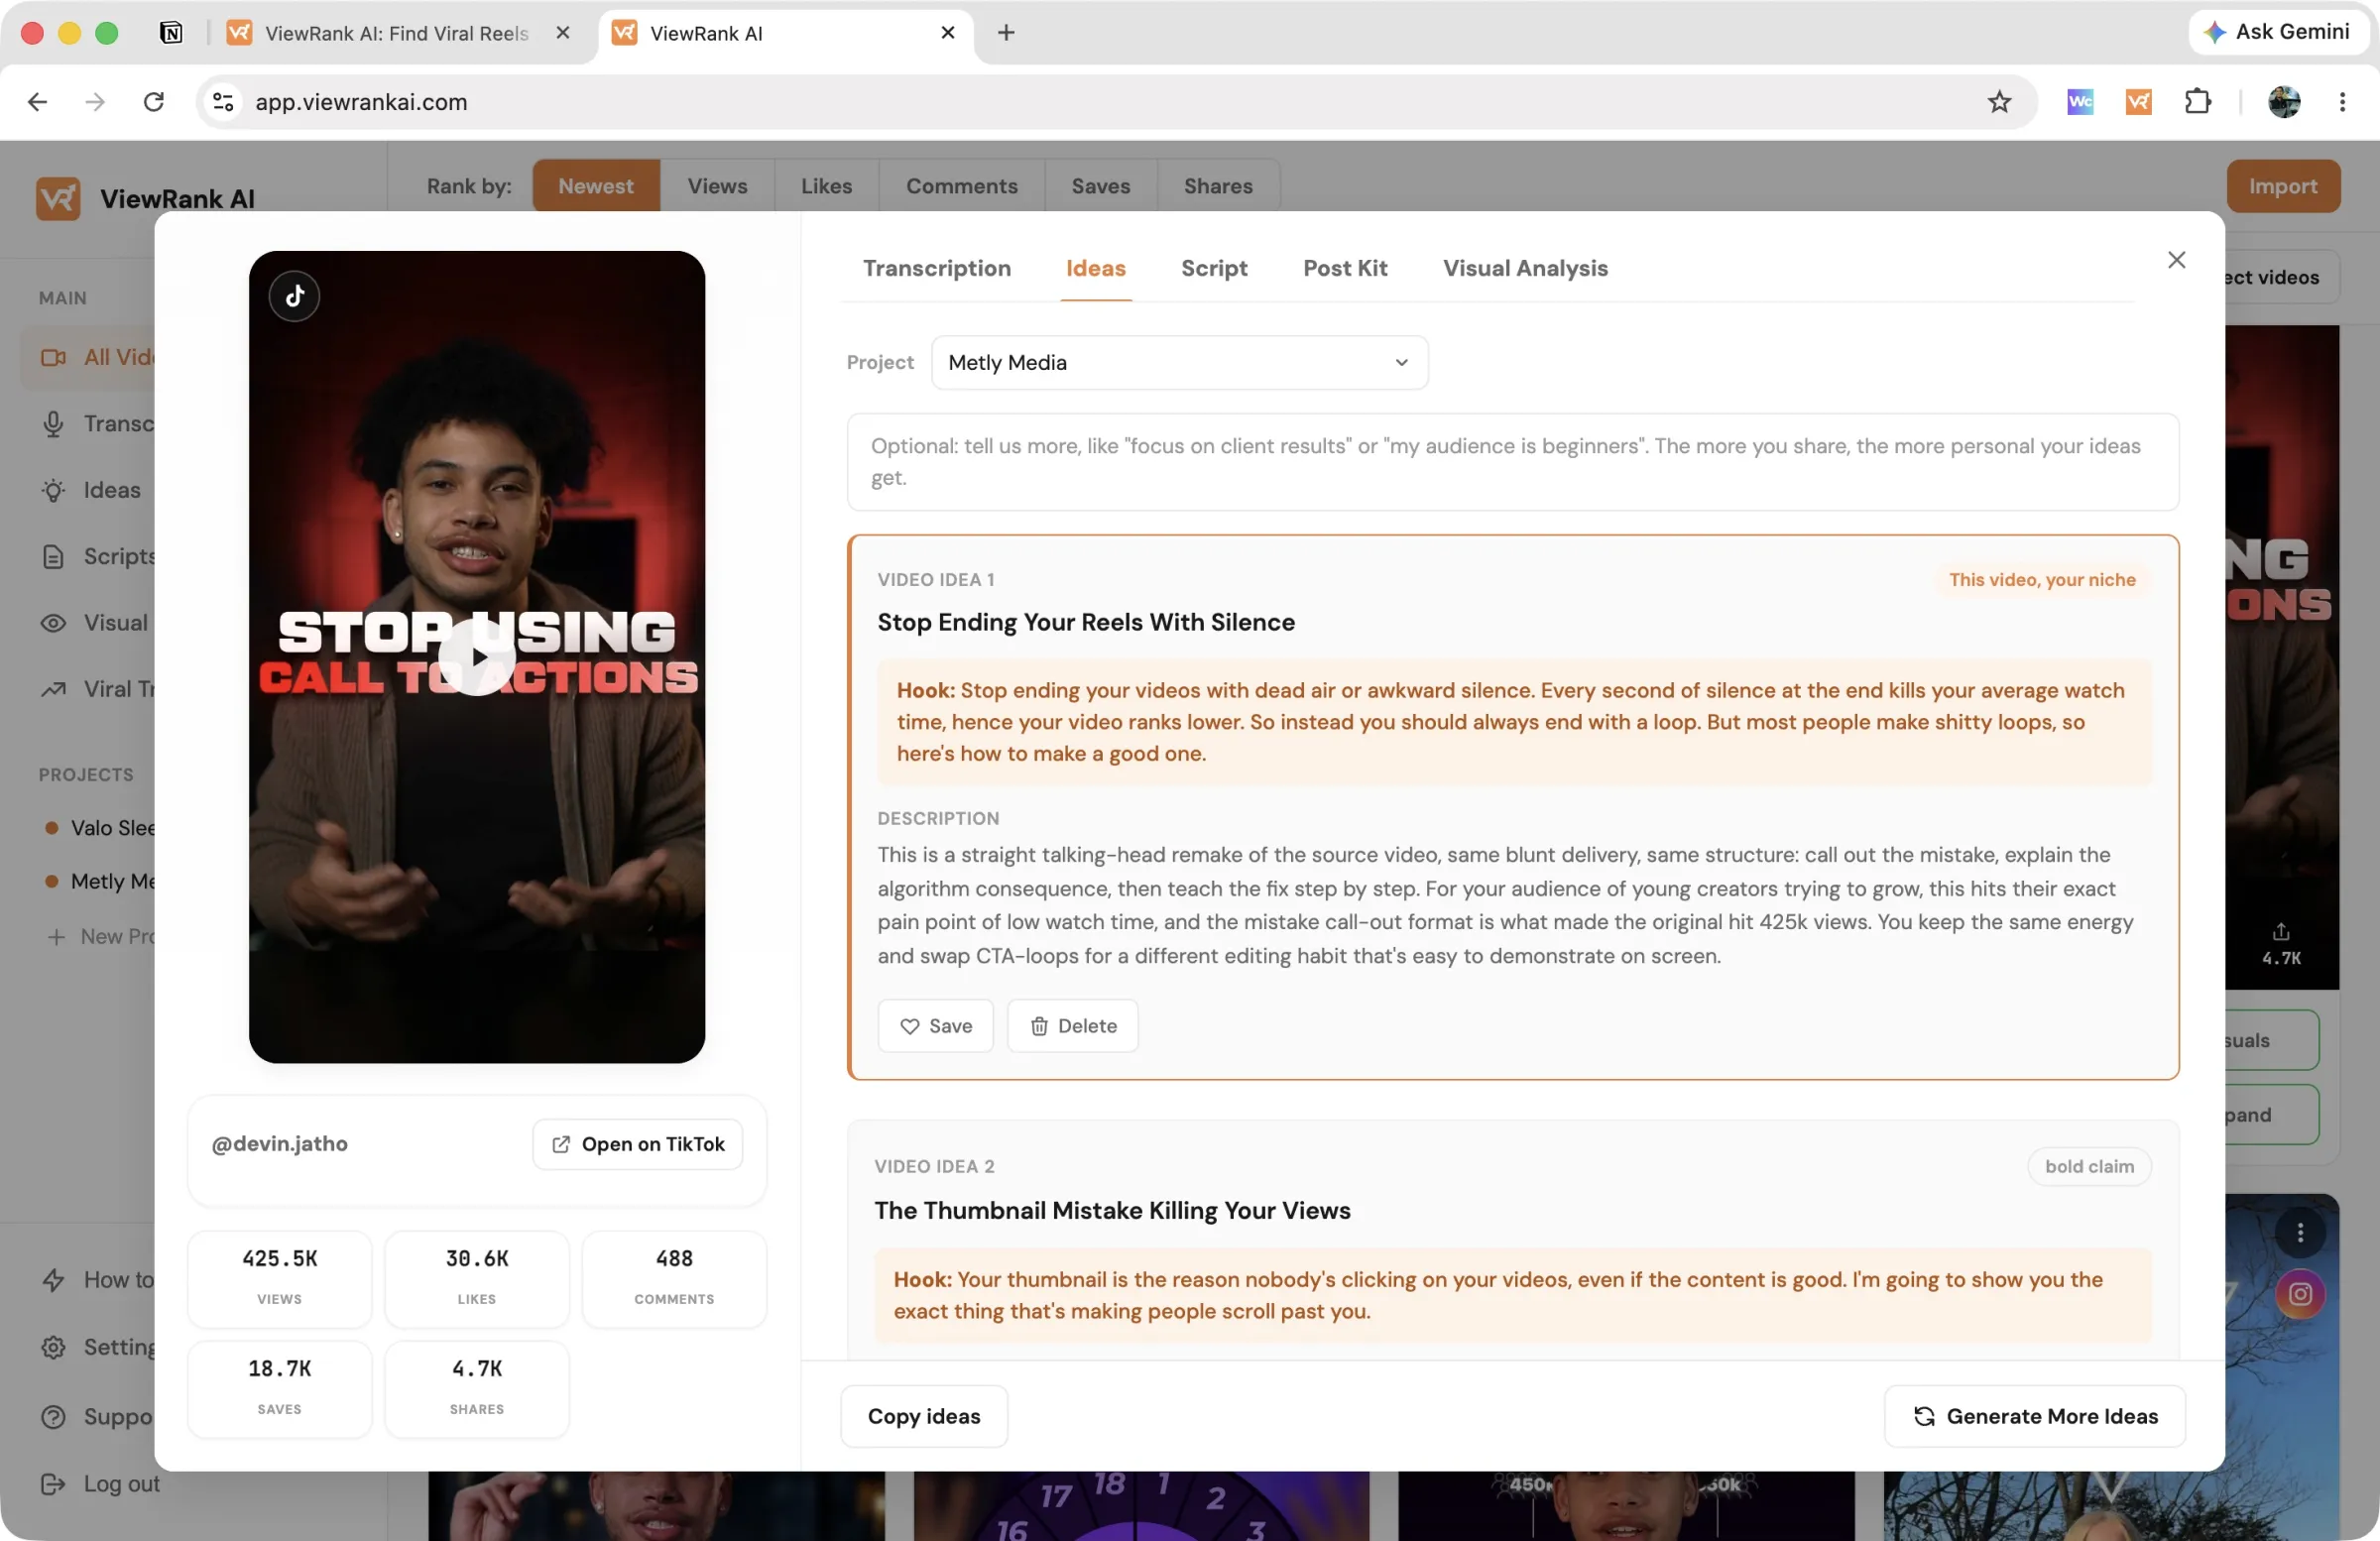The width and height of the screenshot is (2380, 1541).
Task: Close the video details modal
Action: [2176, 260]
